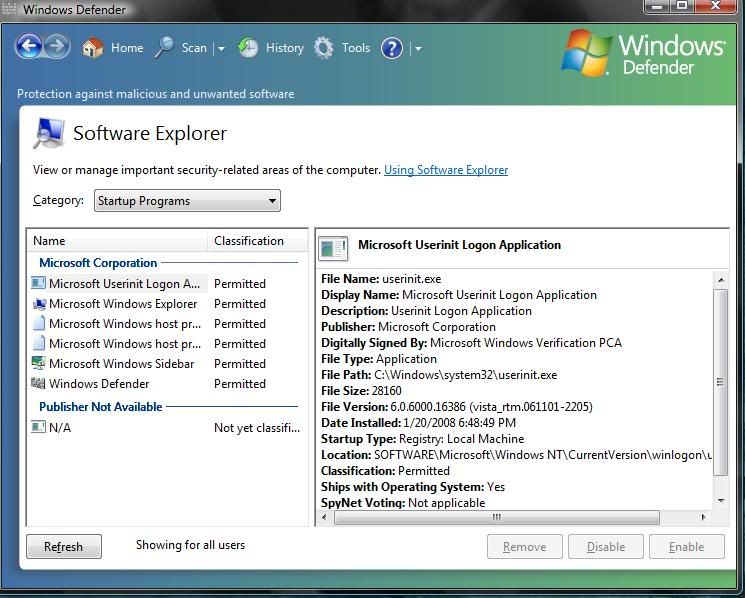Select the Microsoft Userinit Logon row icon
Screen dimensions: 745x598
(x=38, y=283)
